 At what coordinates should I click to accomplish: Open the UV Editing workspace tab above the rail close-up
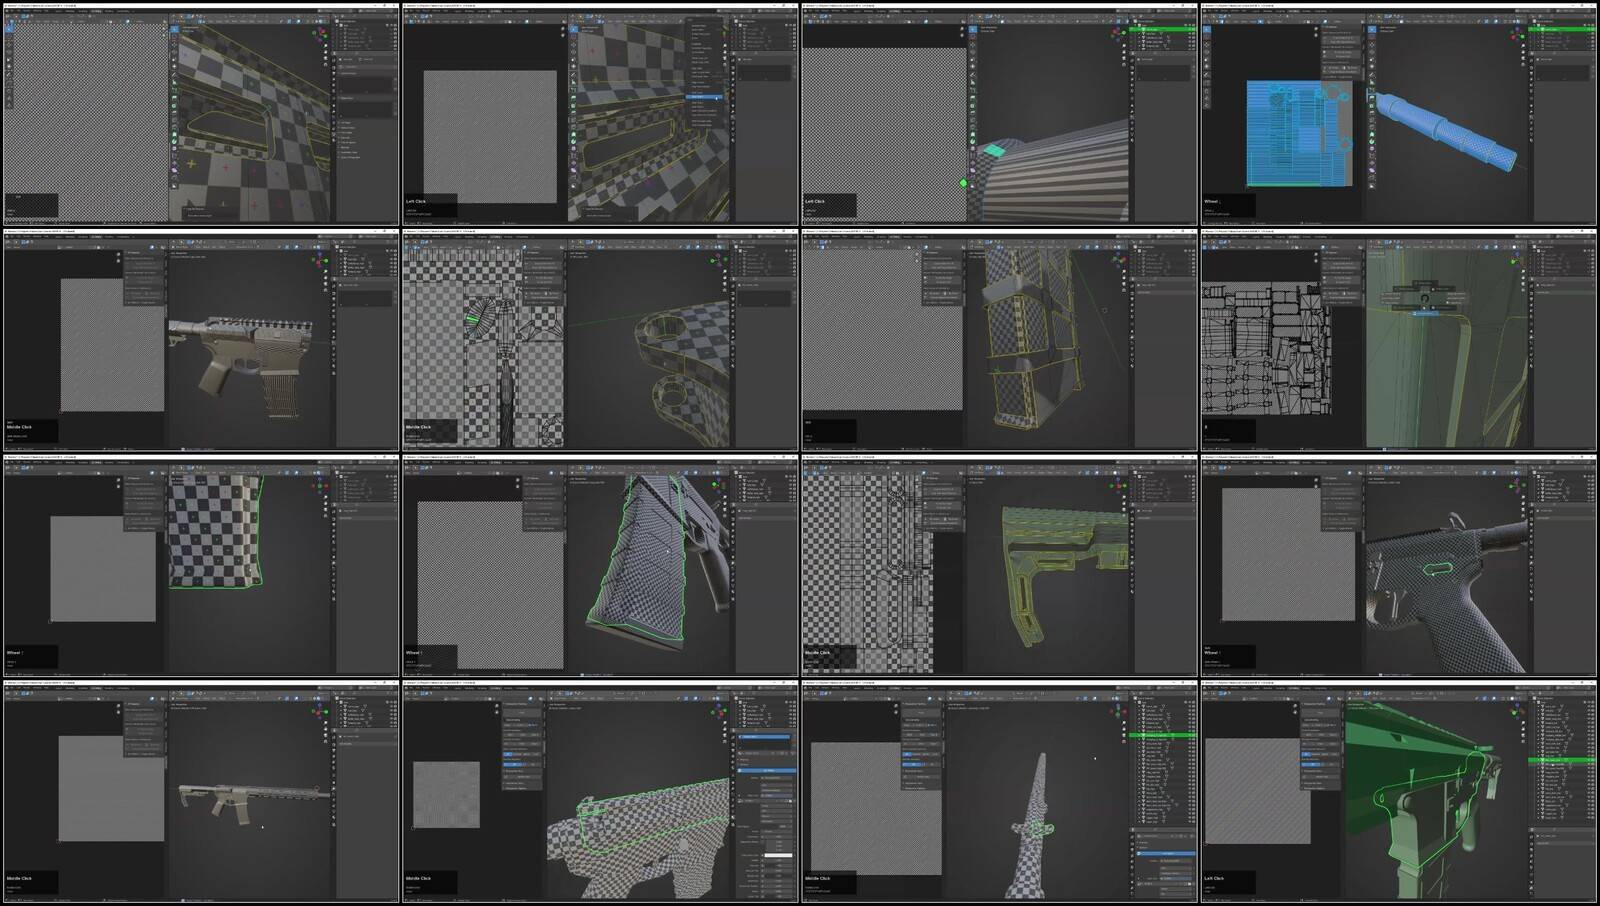point(97,12)
